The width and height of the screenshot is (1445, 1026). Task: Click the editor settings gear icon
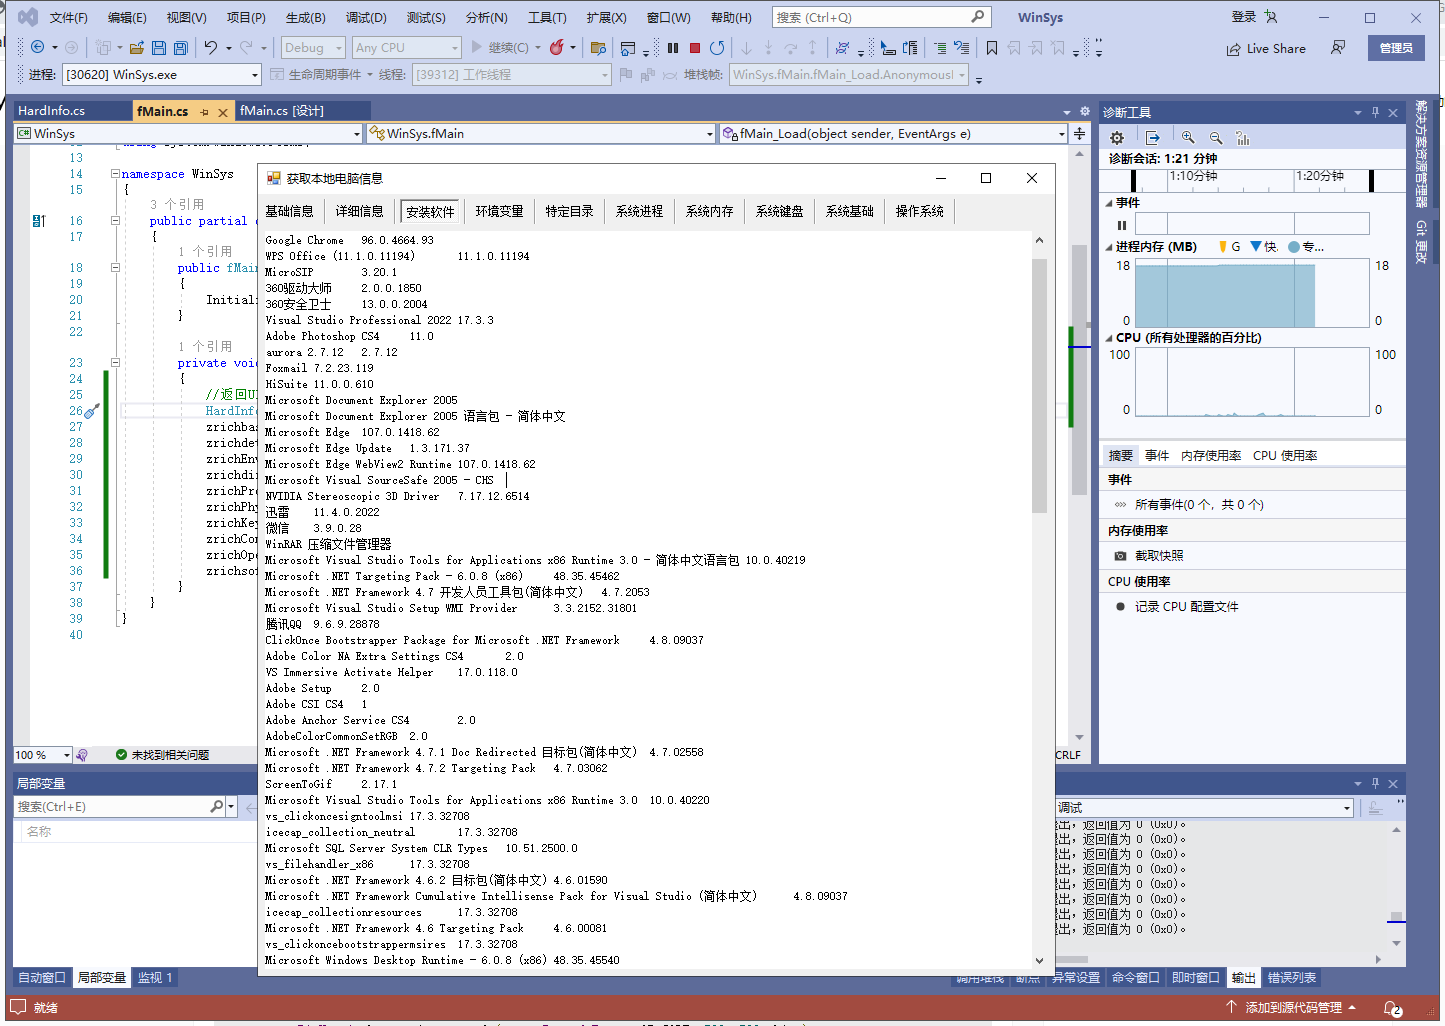click(x=1084, y=111)
